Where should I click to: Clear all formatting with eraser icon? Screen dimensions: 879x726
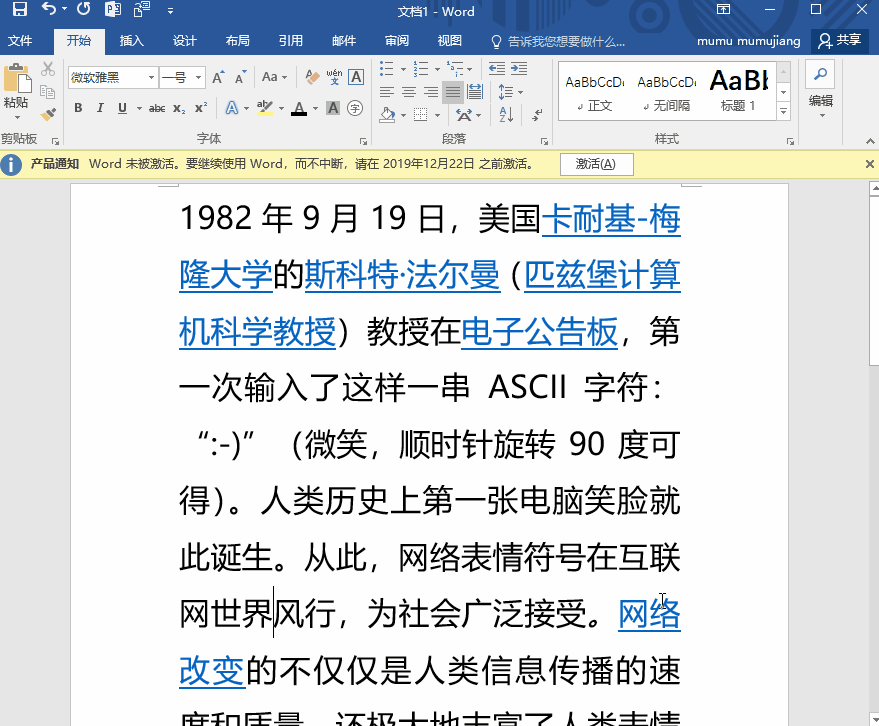click(x=312, y=77)
